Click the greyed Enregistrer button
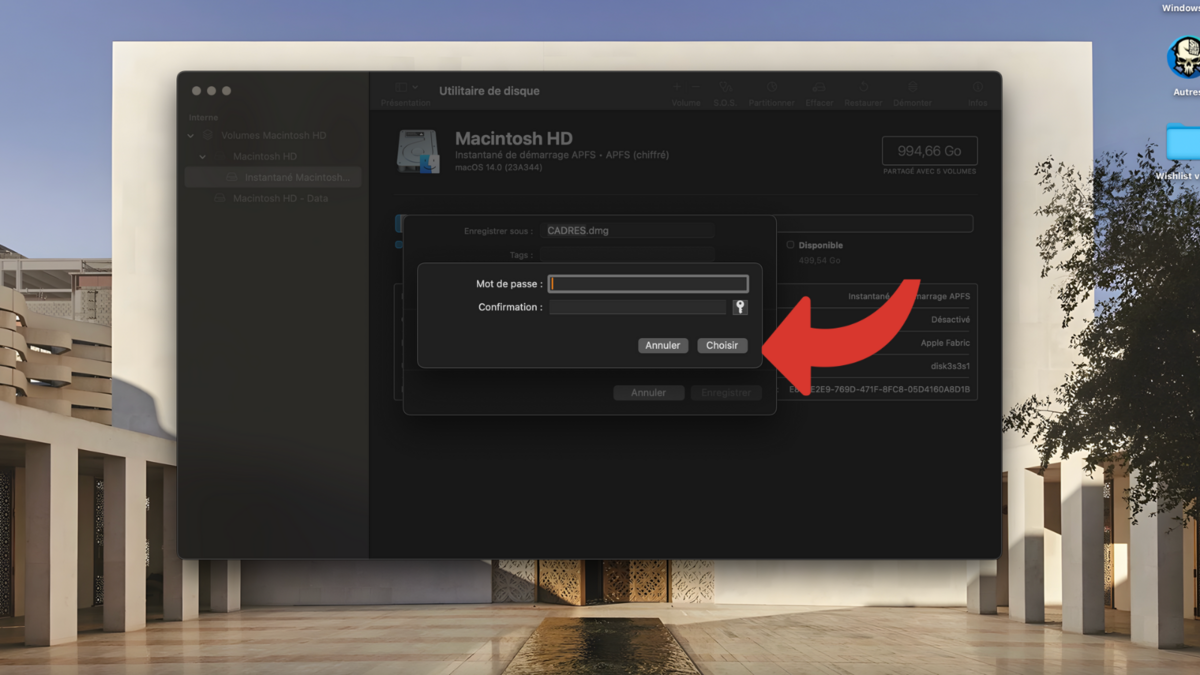This screenshot has width=1200, height=675. coord(726,393)
